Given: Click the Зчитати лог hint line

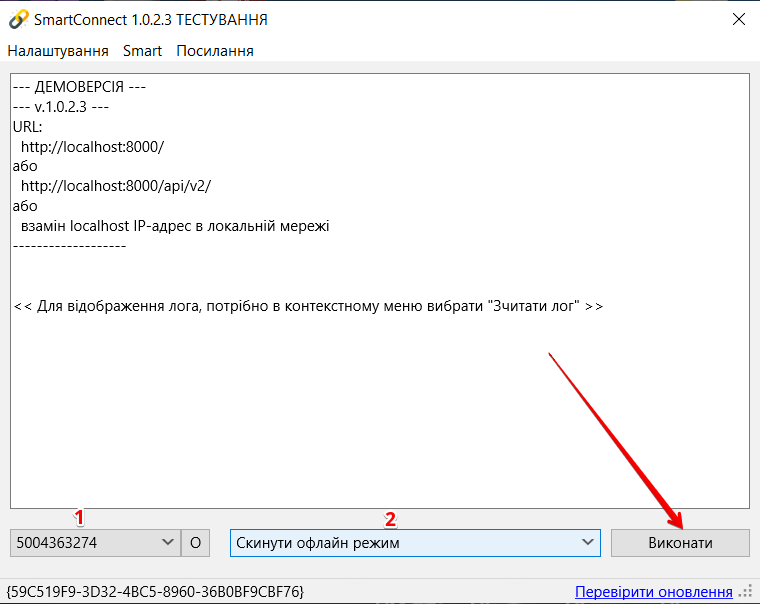Looking at the screenshot, I should [308, 306].
